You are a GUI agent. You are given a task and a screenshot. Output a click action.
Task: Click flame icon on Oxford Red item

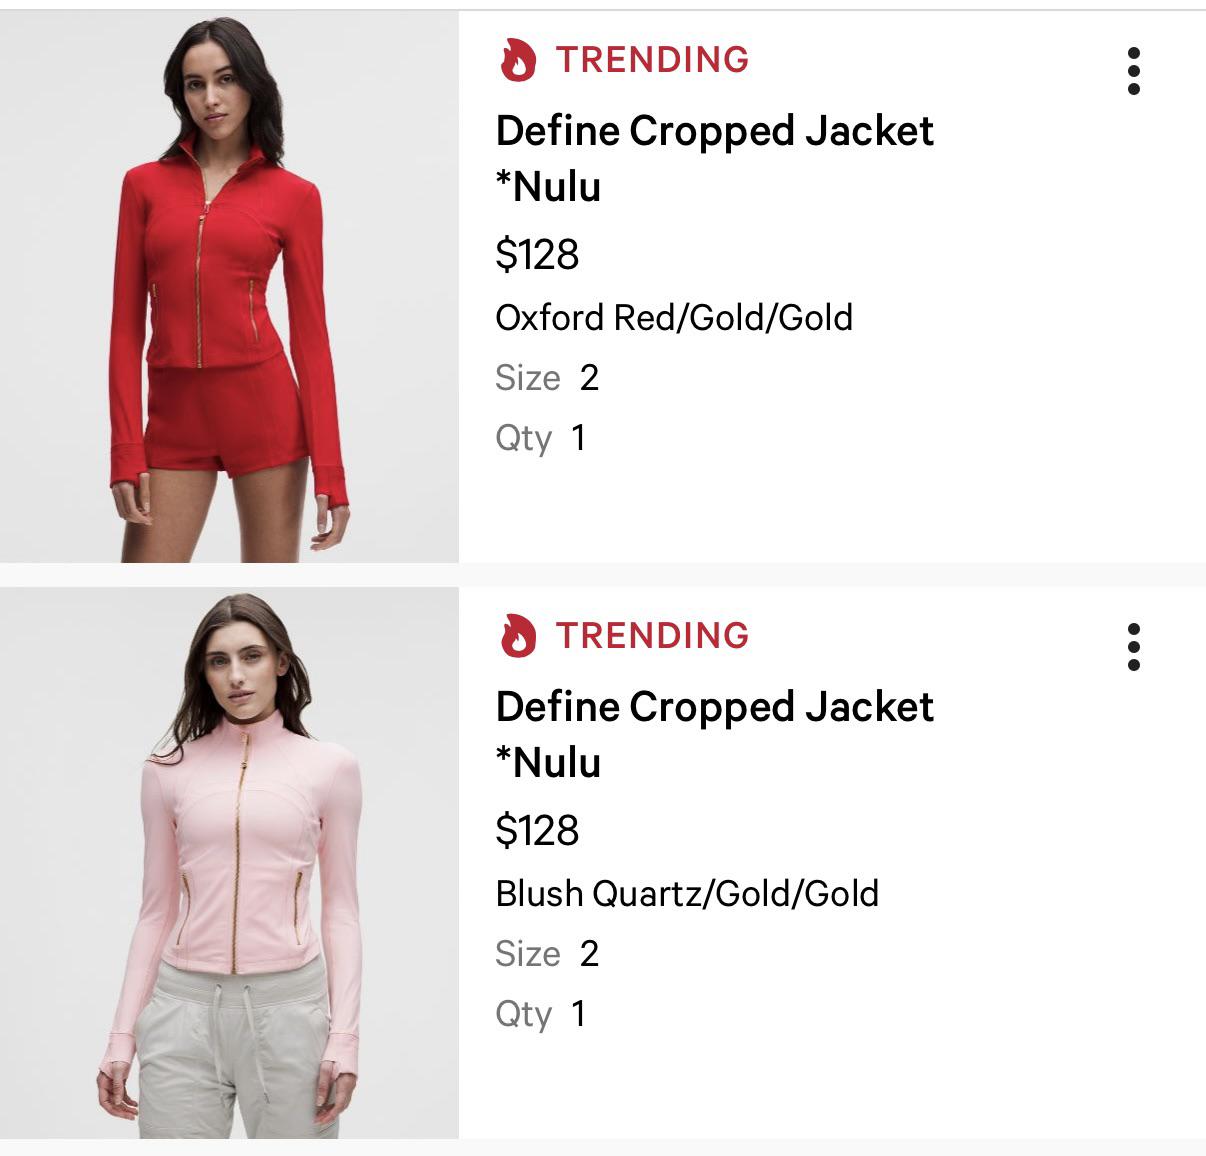[518, 59]
